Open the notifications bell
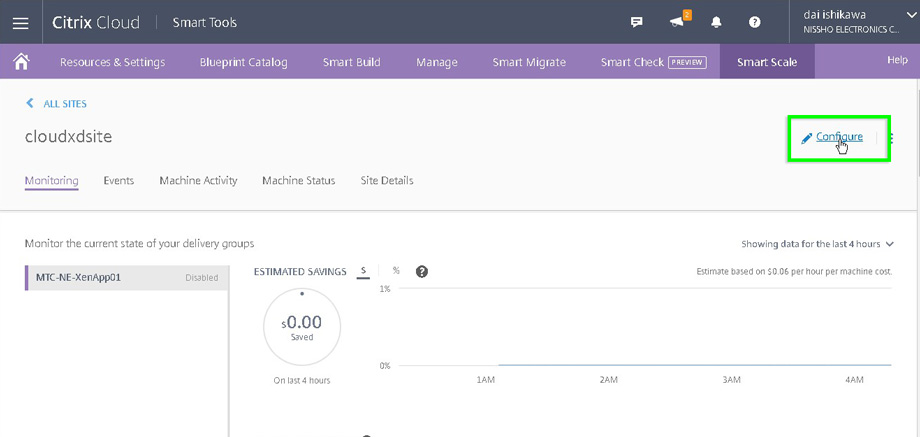 [x=716, y=22]
